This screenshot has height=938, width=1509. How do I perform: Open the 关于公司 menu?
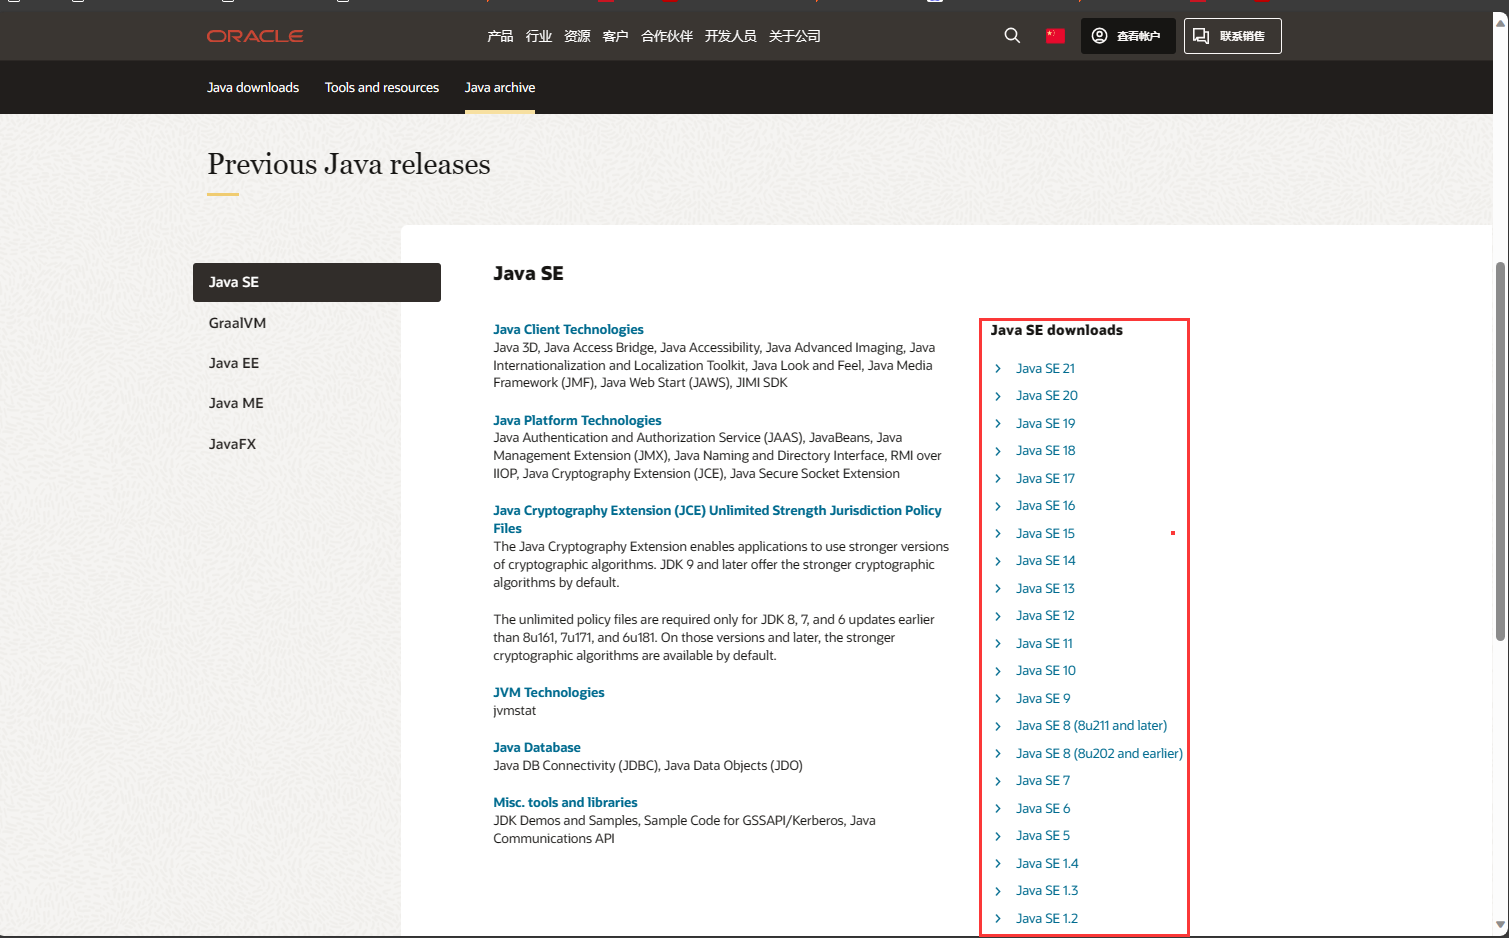[x=795, y=36]
